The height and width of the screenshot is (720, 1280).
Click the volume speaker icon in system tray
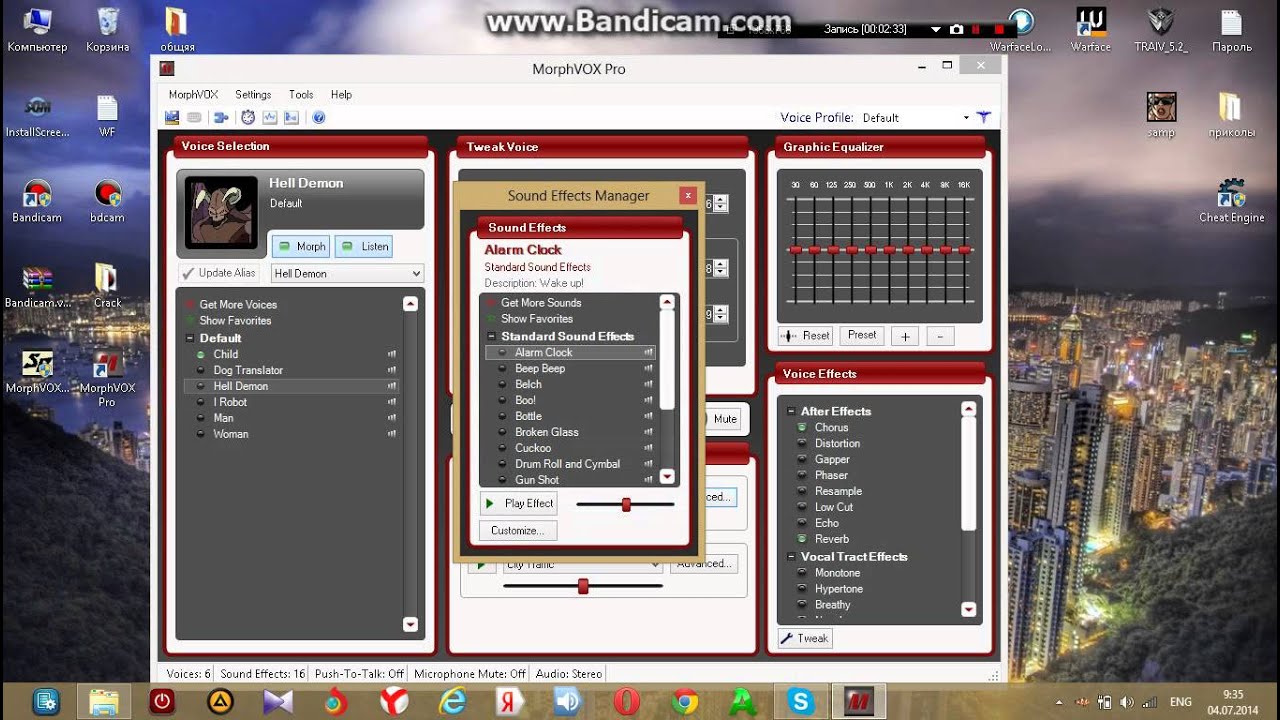pyautogui.click(x=1126, y=702)
